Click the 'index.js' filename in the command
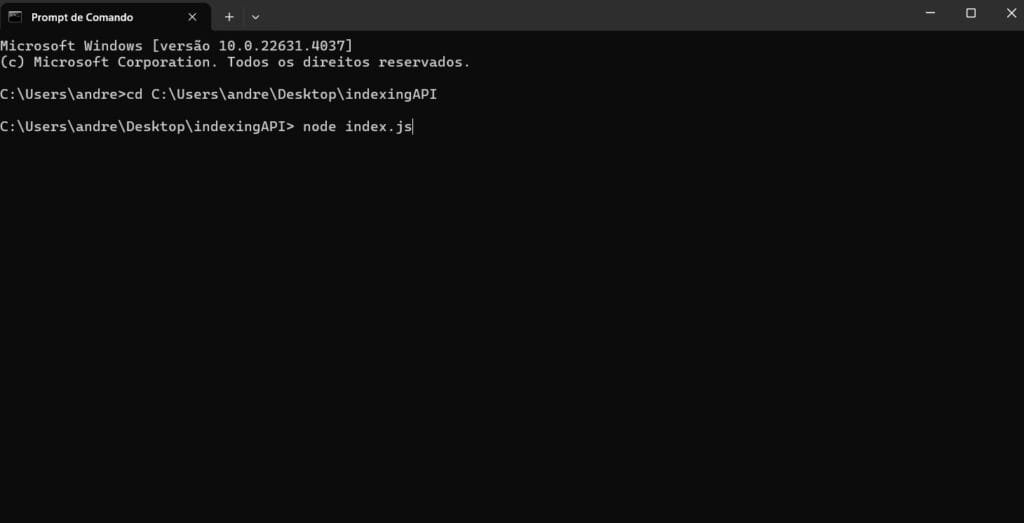The height and width of the screenshot is (523, 1024). click(x=379, y=127)
